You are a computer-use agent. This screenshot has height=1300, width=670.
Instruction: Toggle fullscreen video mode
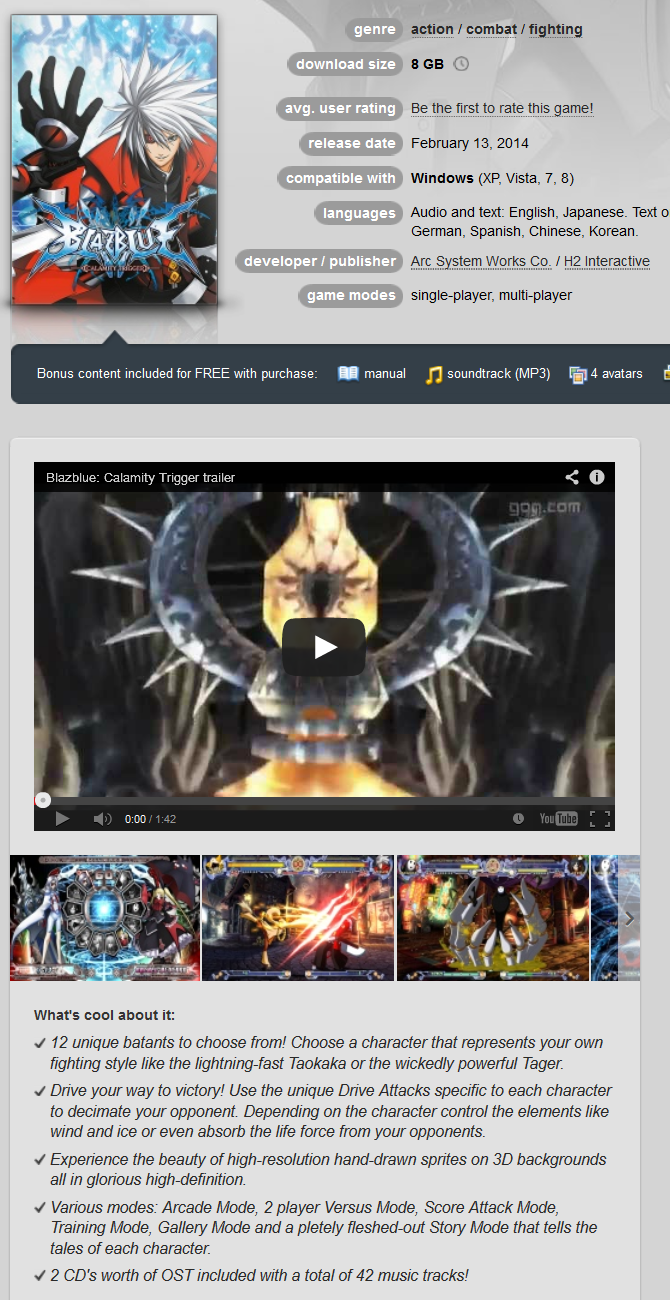point(600,819)
